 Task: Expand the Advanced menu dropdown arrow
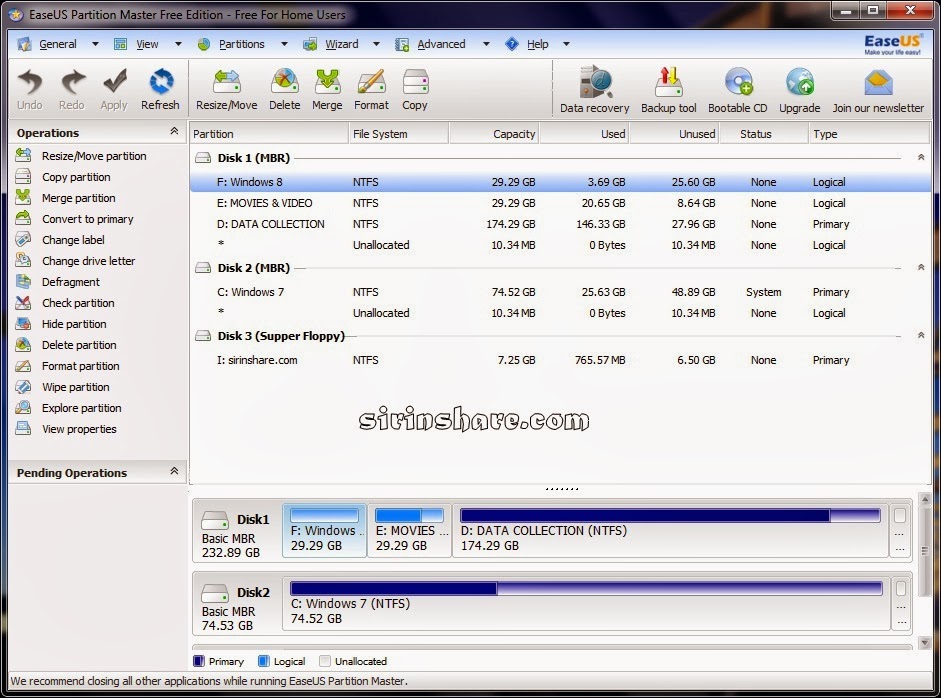[x=486, y=44]
